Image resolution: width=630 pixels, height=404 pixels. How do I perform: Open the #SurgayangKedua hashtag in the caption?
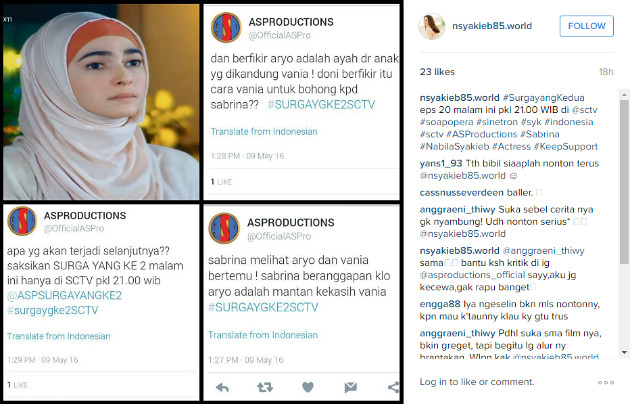tap(544, 98)
